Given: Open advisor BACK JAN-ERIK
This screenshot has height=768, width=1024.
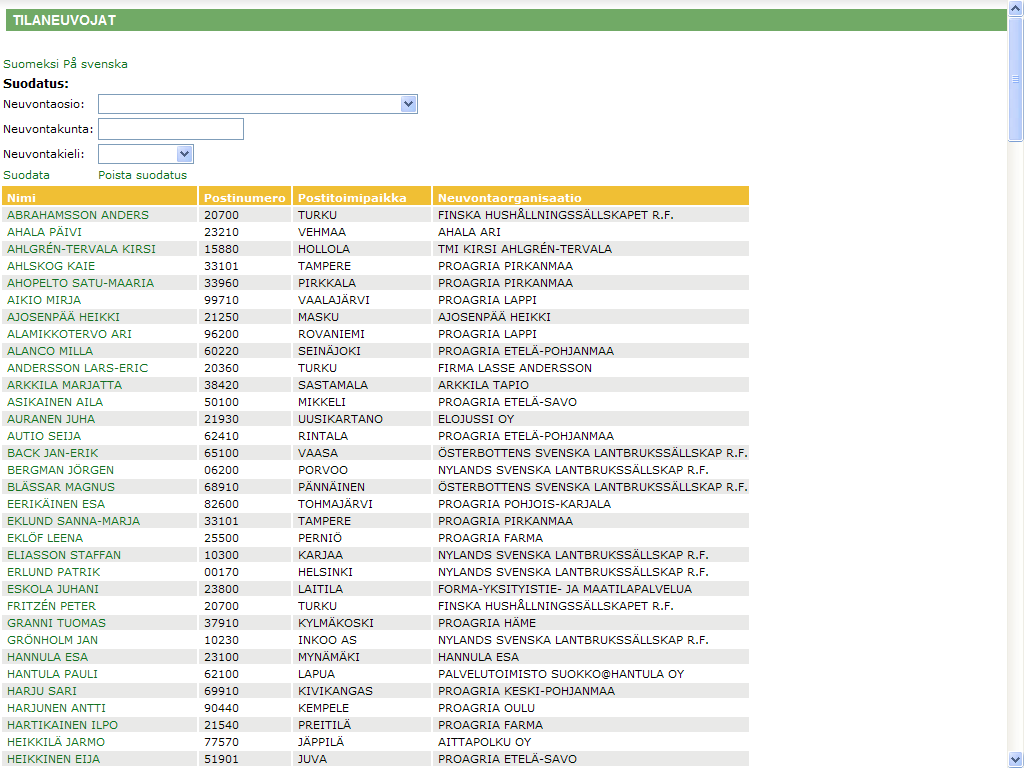Looking at the screenshot, I should tap(53, 453).
